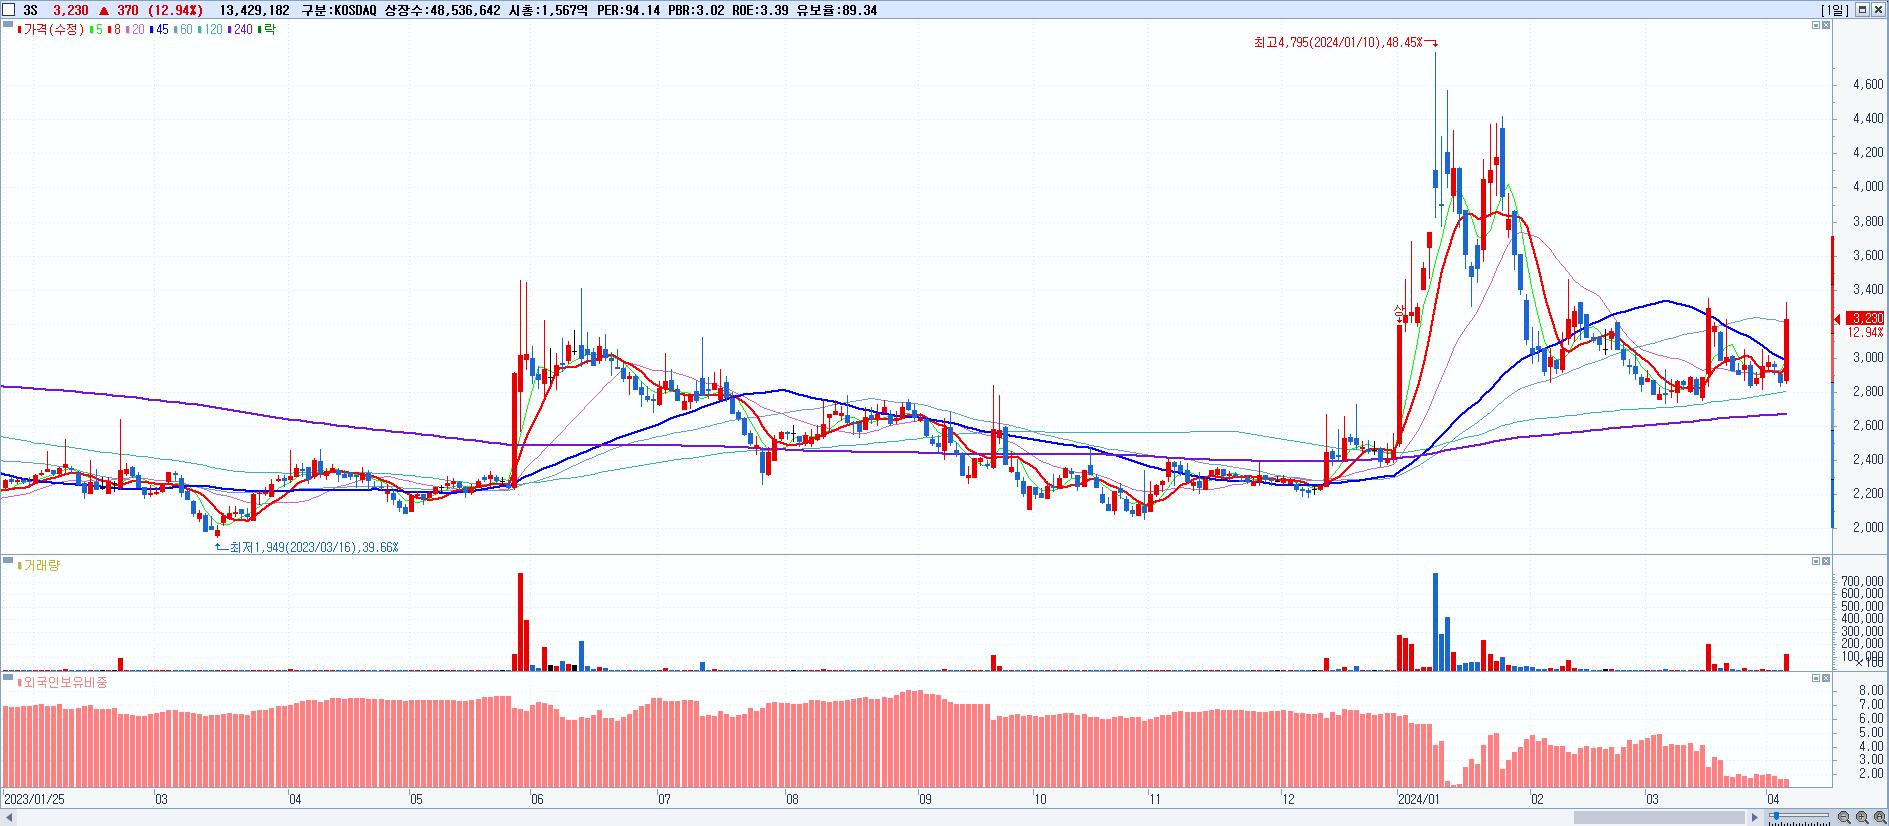Click the [1일] period indicator

pyautogui.click(x=1835, y=10)
